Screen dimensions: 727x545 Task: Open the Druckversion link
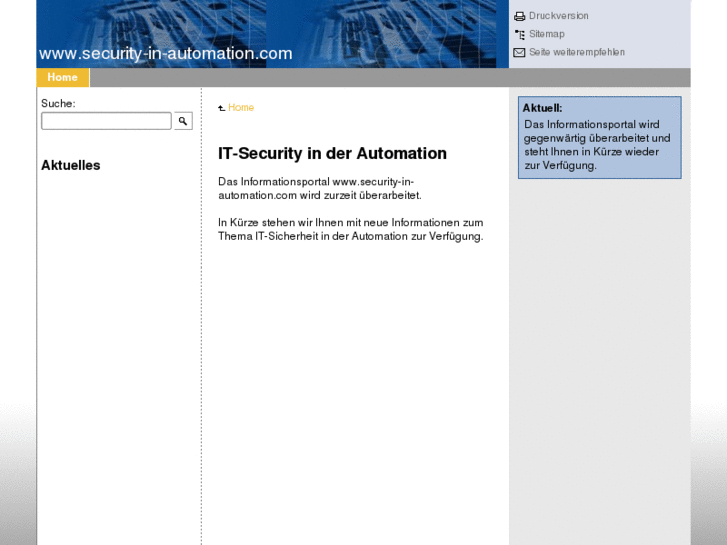tap(558, 16)
